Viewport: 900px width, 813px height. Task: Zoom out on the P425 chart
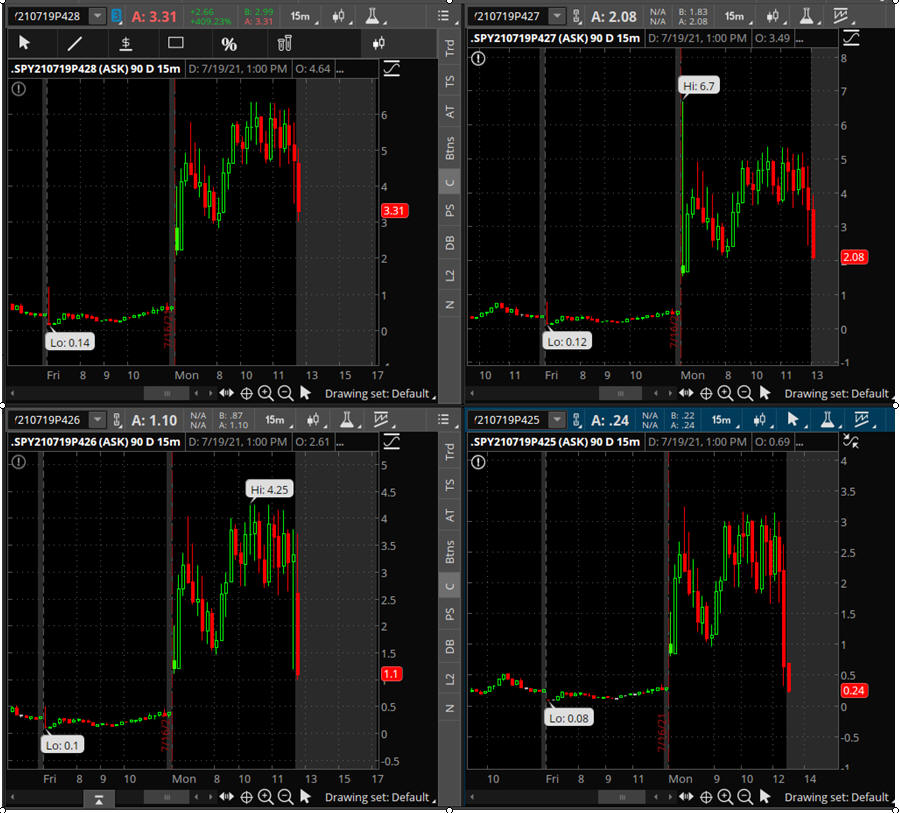tap(744, 797)
